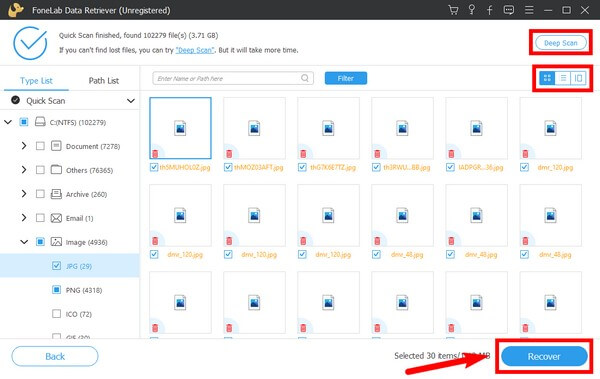Expand the Others tree node
600x379 pixels.
click(x=24, y=170)
